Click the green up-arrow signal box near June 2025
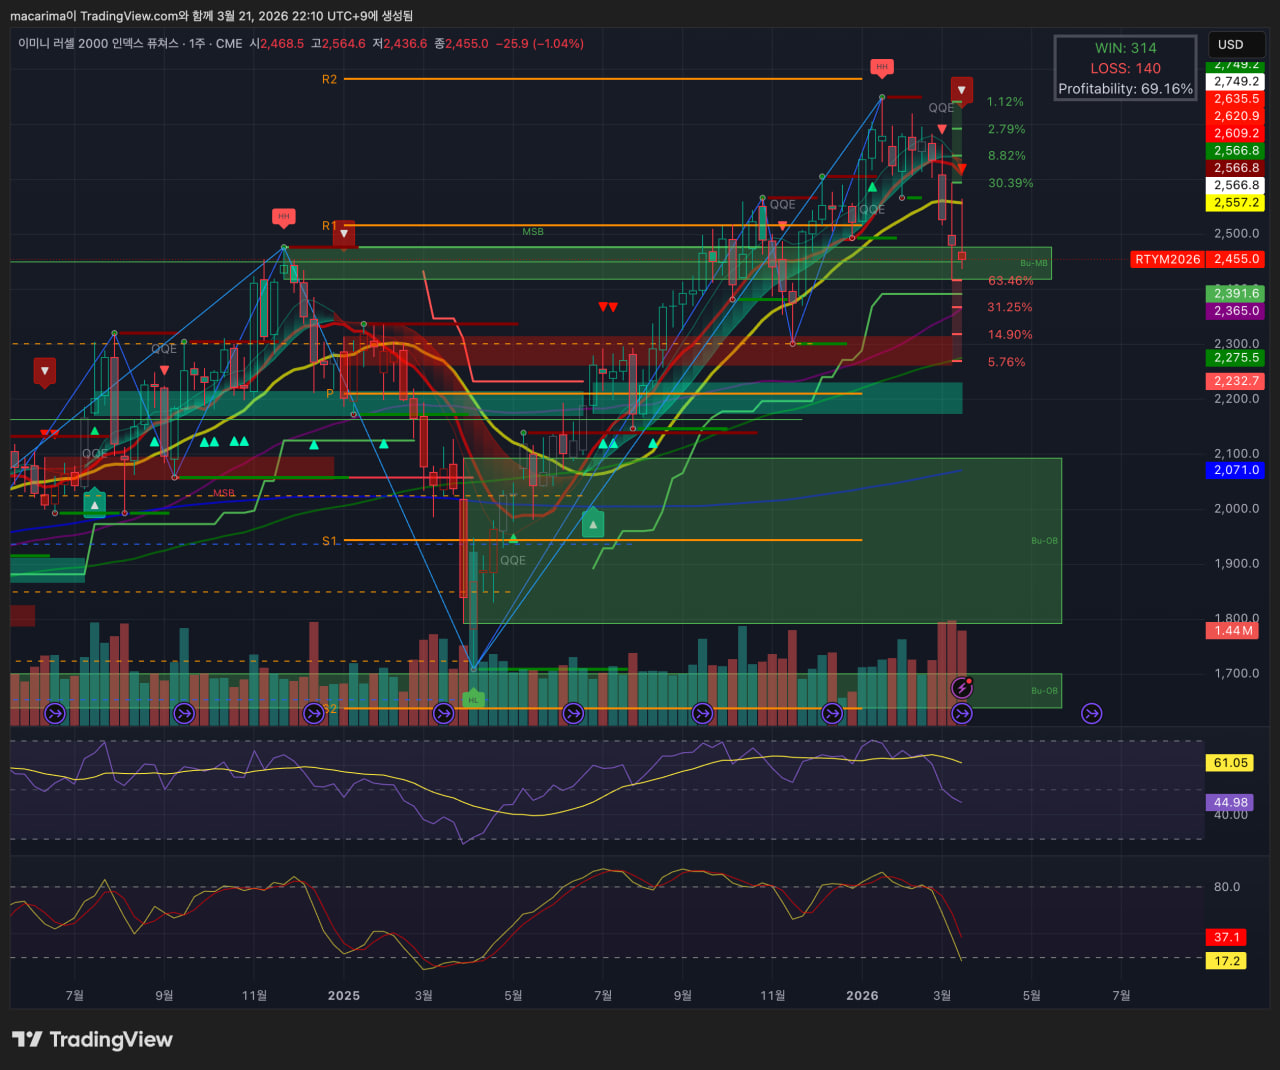Image resolution: width=1280 pixels, height=1070 pixels. pos(593,523)
